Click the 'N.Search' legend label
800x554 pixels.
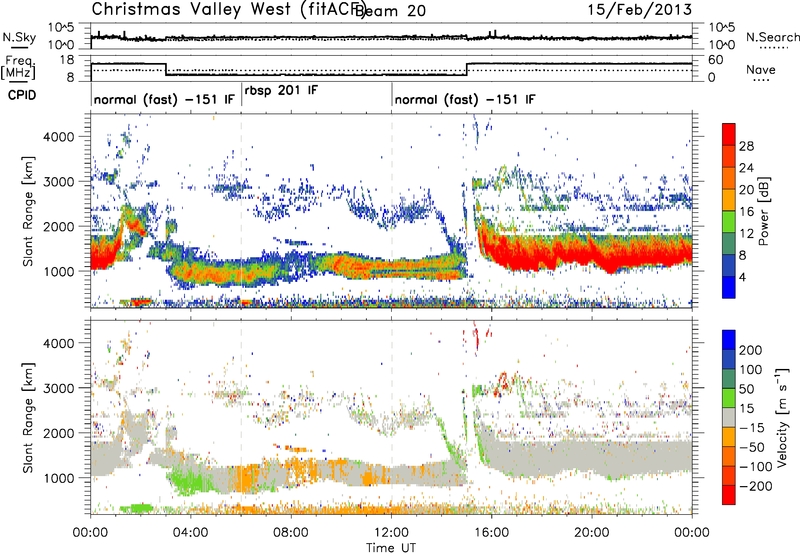coord(772,37)
